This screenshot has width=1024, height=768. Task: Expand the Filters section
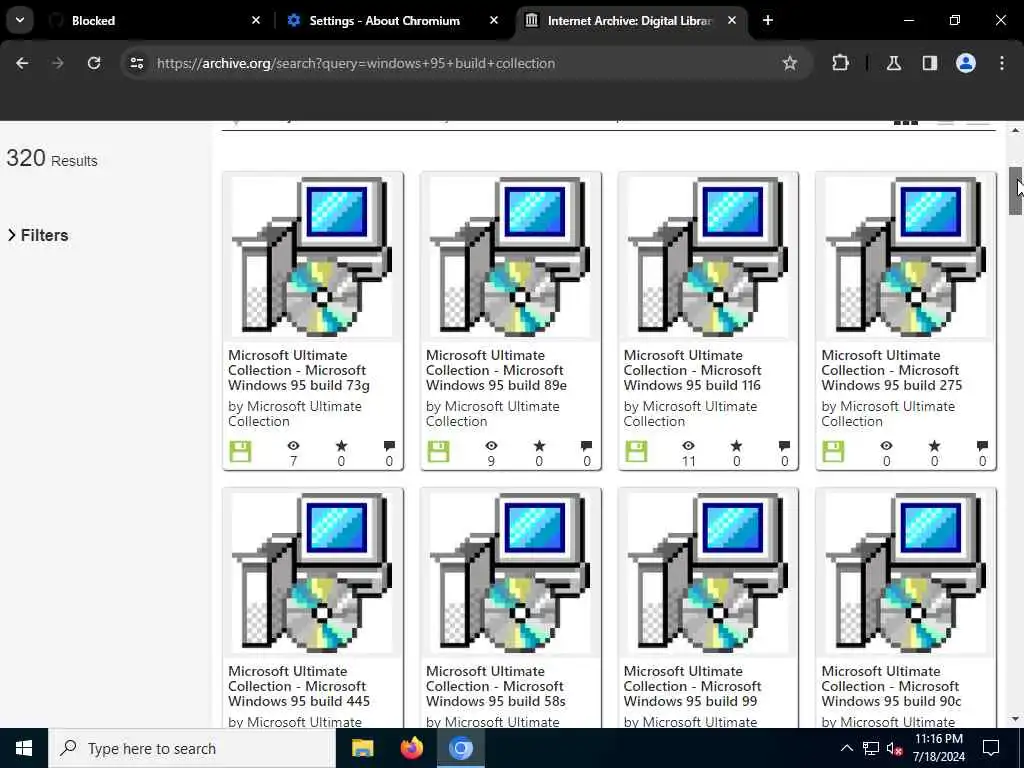pos(38,235)
